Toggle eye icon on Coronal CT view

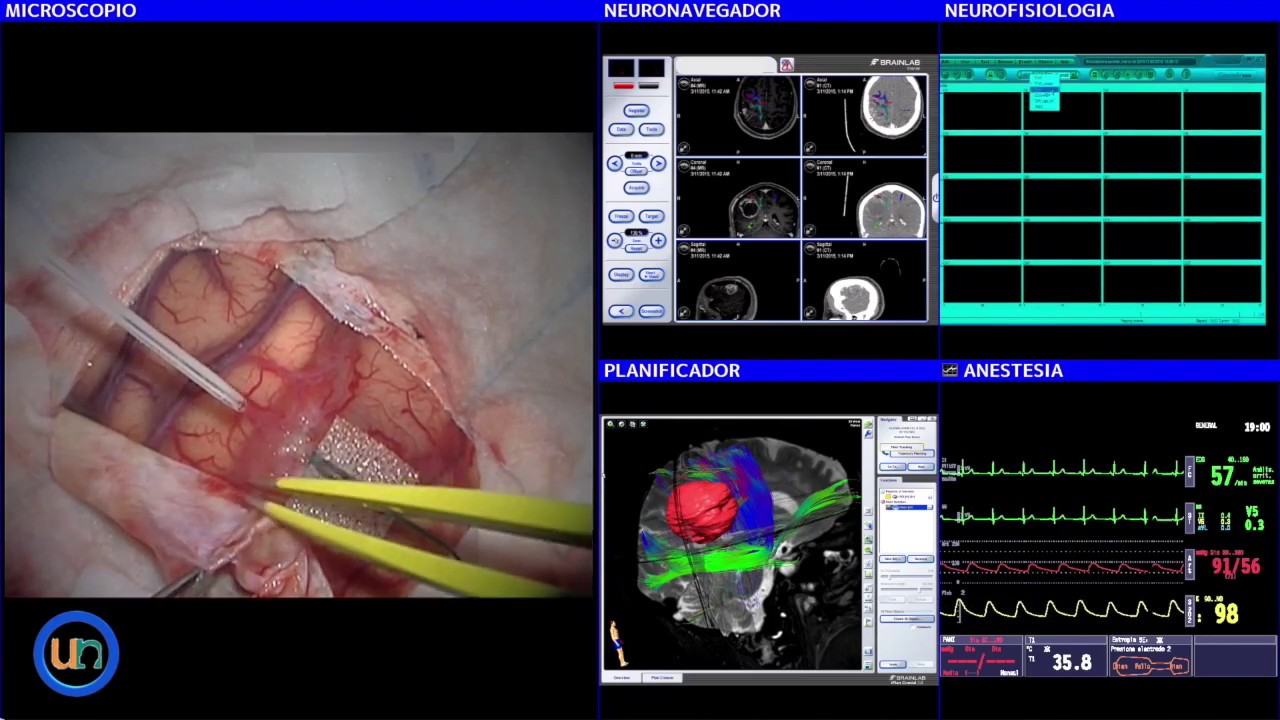[x=810, y=166]
